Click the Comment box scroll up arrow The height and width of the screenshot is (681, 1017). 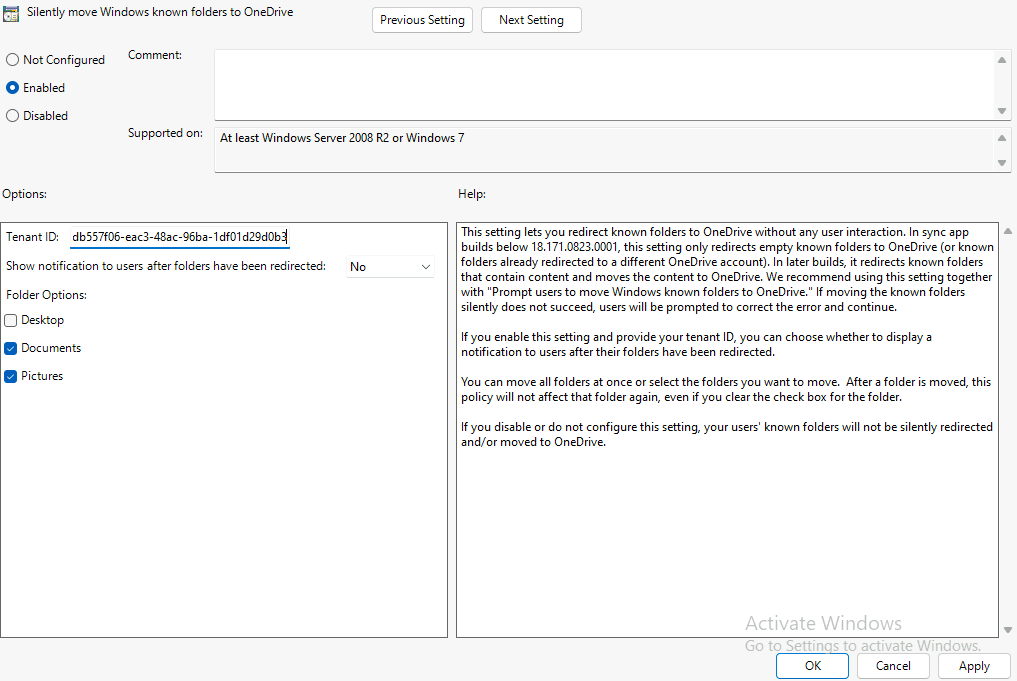[1002, 60]
